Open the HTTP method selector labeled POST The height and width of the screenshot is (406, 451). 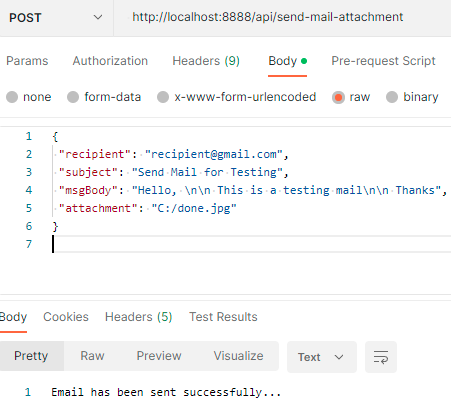point(56,18)
